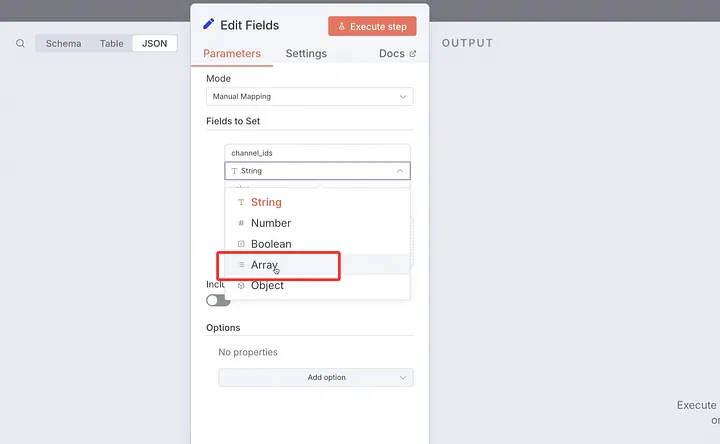Toggle the Include switch
720x444 pixels.
point(217,300)
